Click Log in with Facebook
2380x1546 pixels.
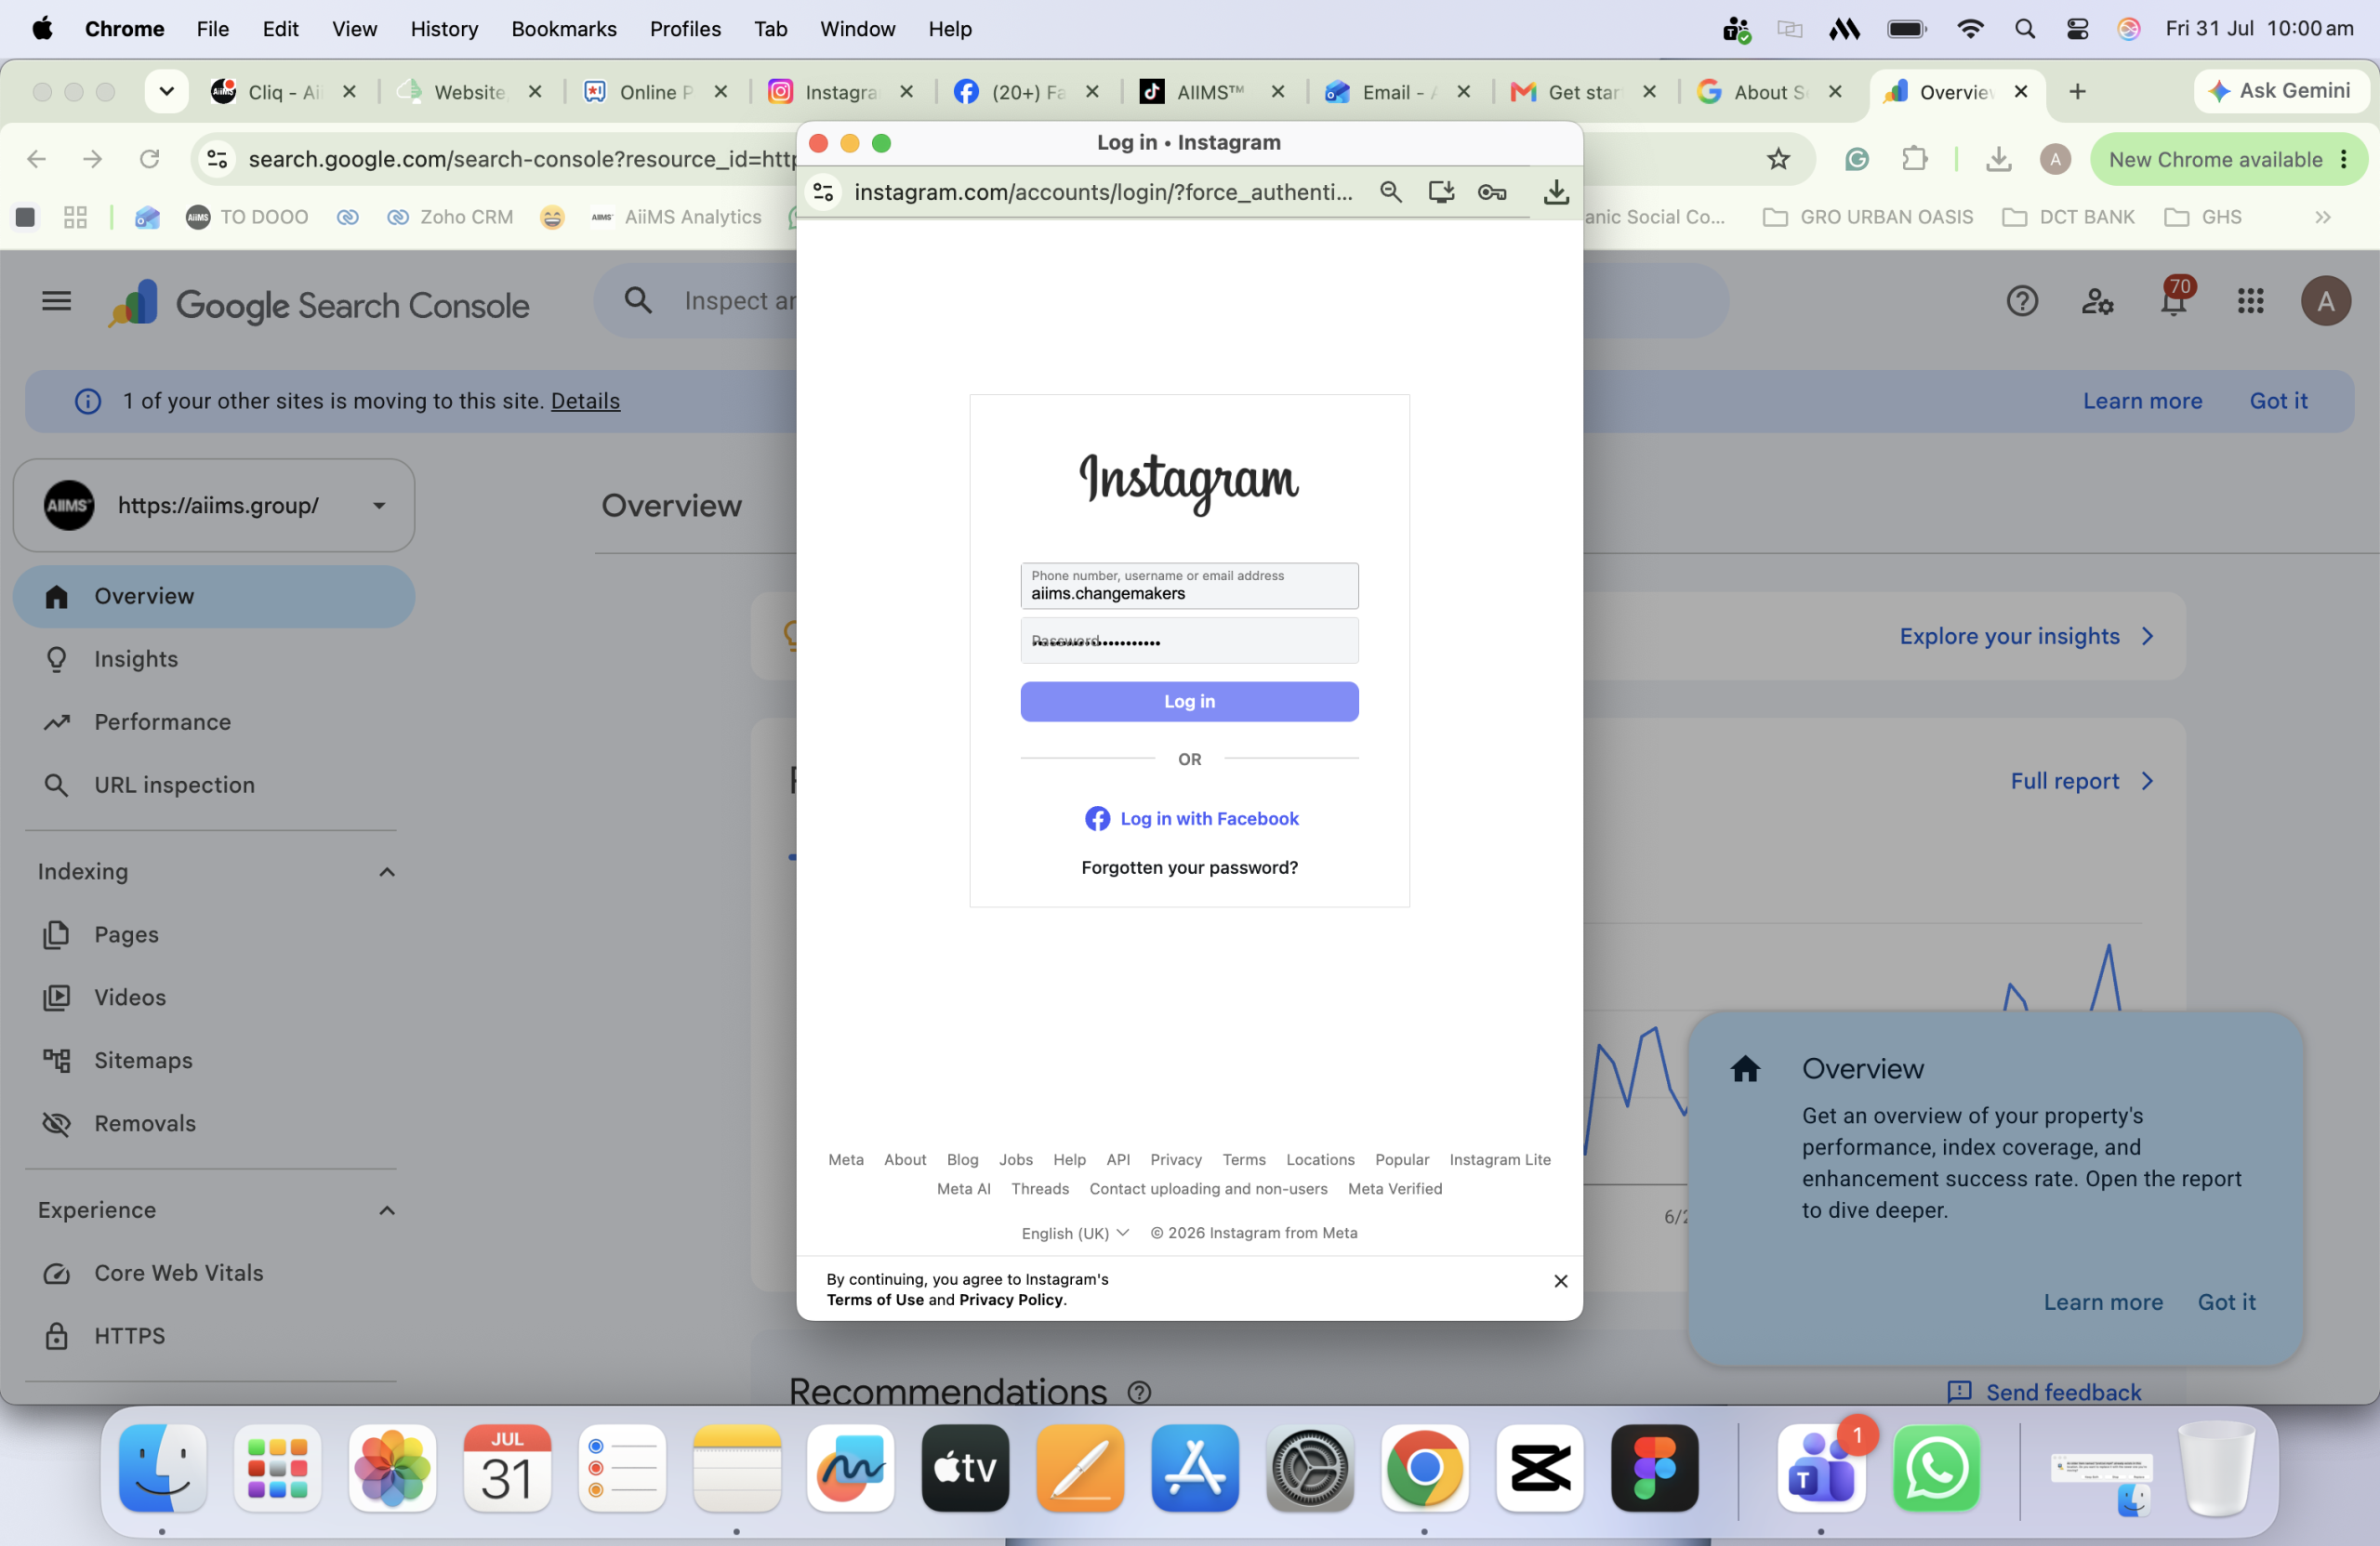click(1191, 819)
